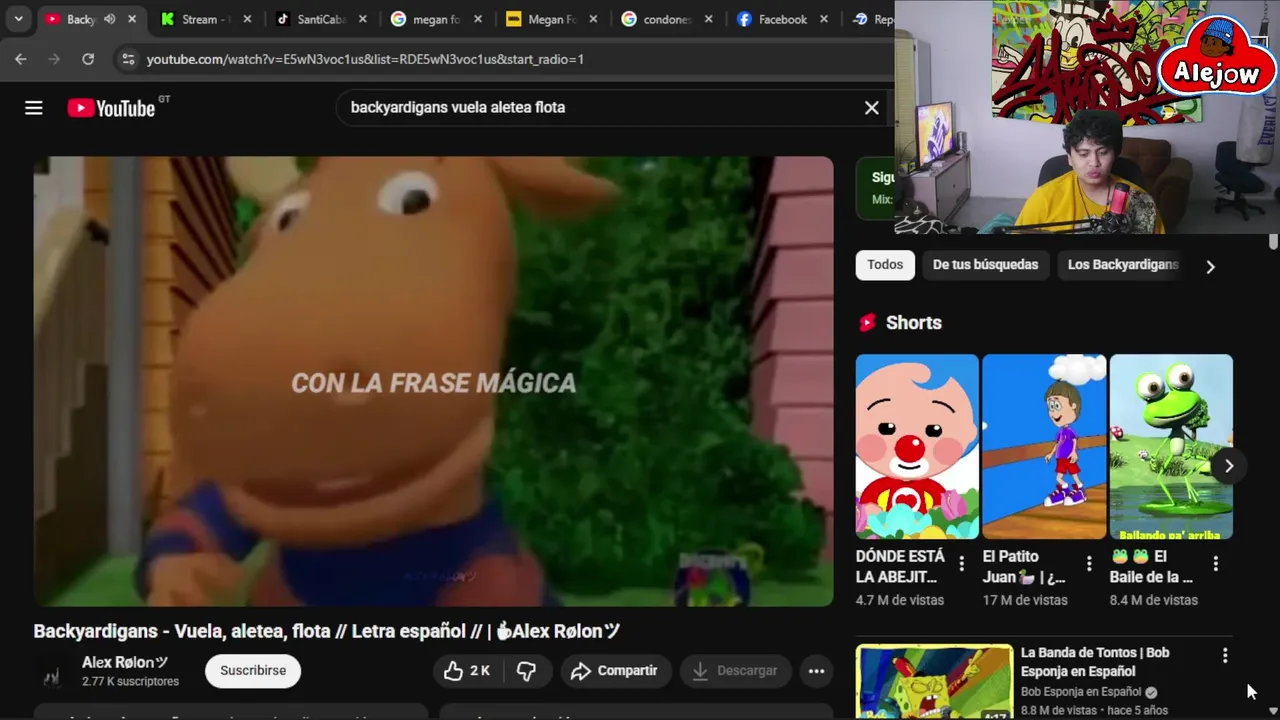Open La Banda de Tontos video title
This screenshot has height=720, width=1280.
tap(1095, 662)
